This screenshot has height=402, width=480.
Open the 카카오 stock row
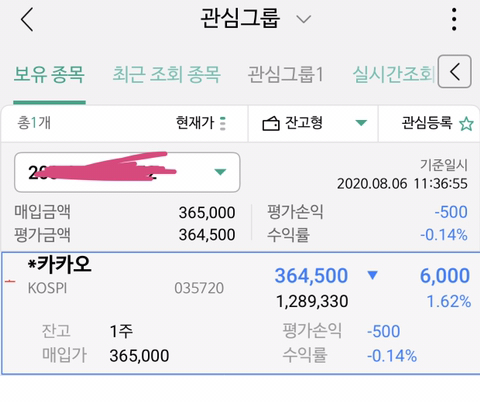(241, 313)
